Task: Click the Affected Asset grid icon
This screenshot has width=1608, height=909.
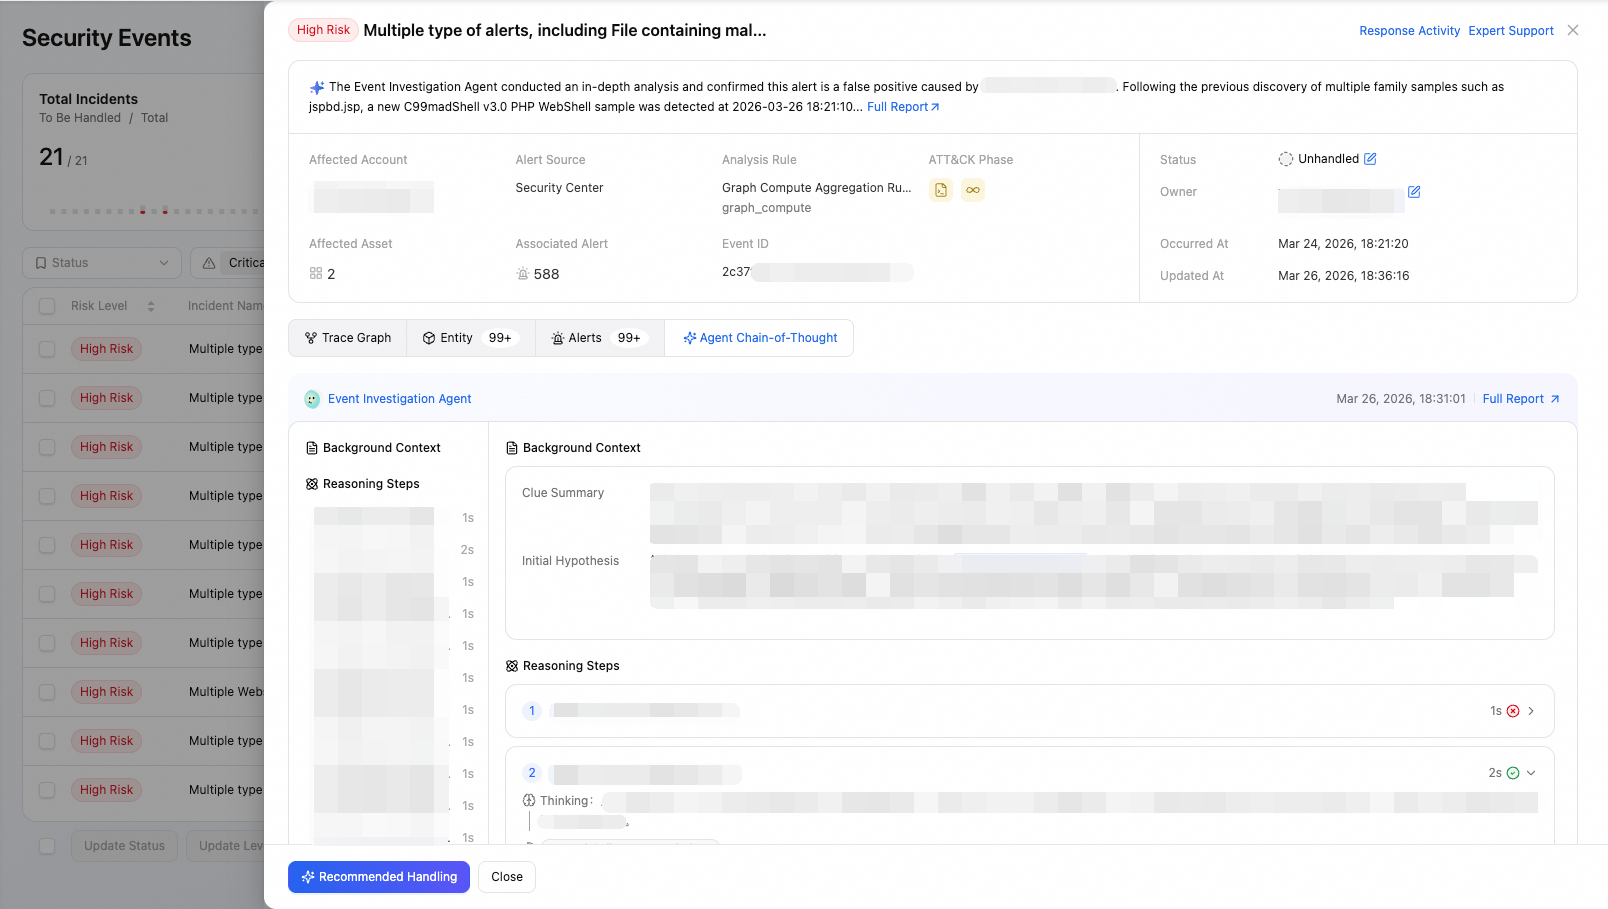Action: [x=316, y=273]
